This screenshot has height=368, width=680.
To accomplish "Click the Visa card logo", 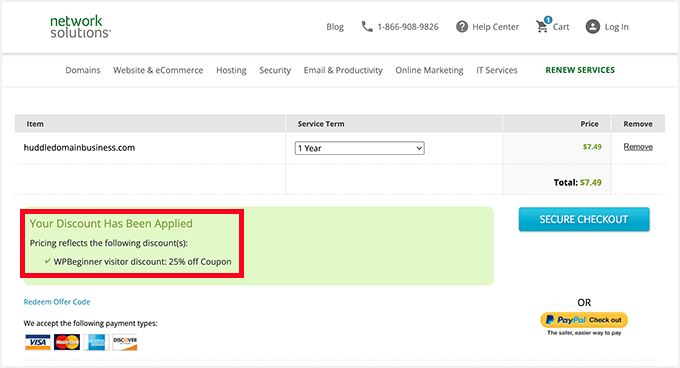I will pyautogui.click(x=38, y=342).
